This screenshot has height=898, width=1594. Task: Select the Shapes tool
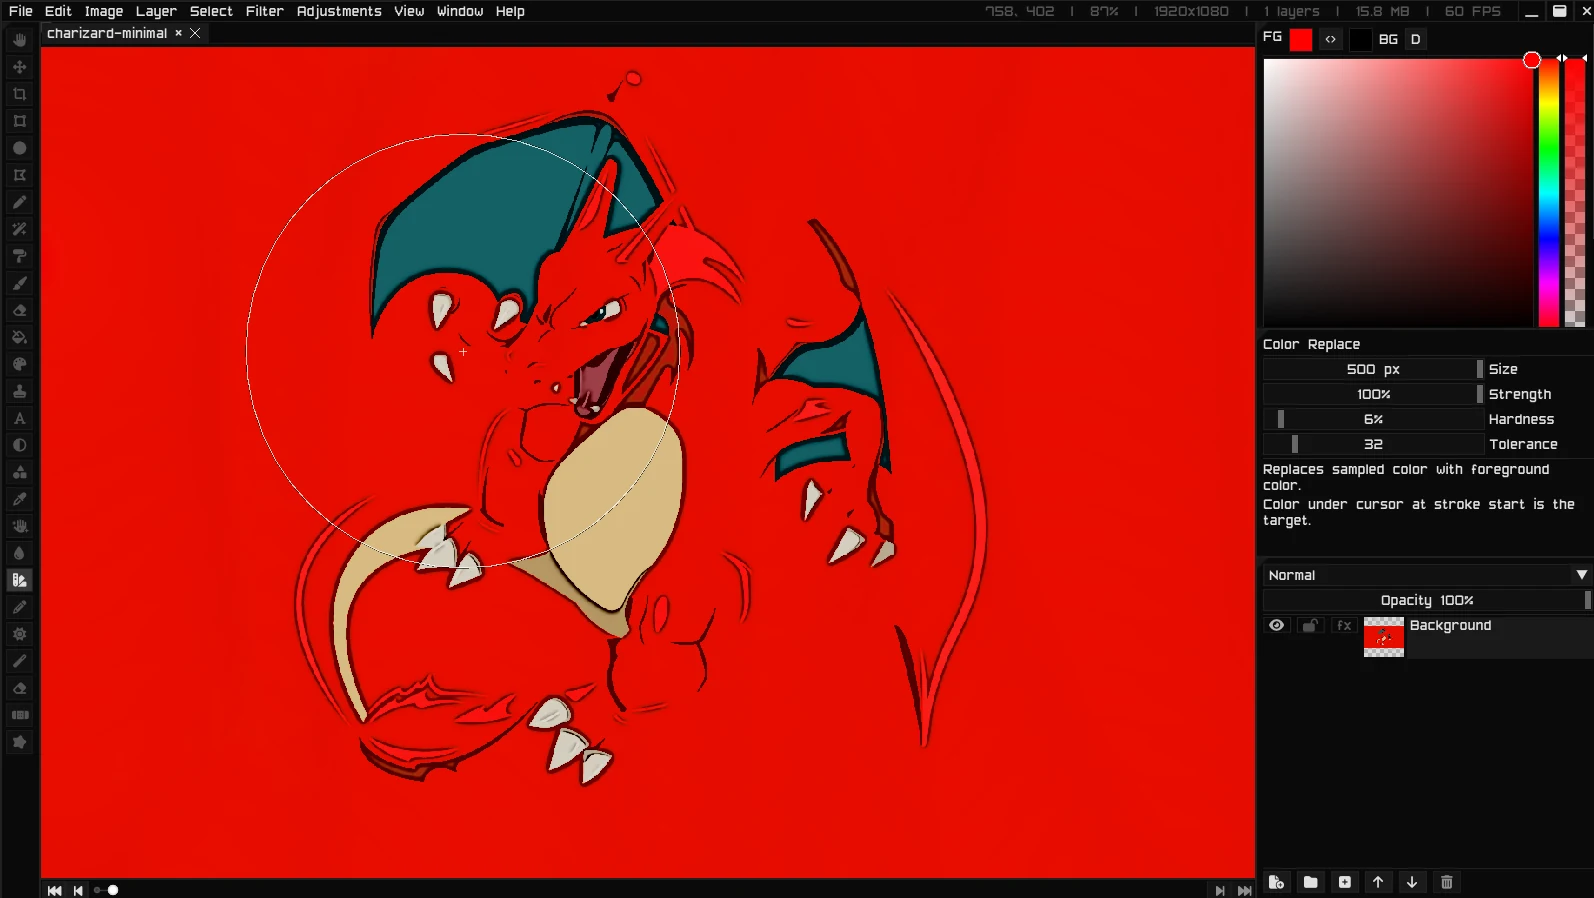[19, 472]
